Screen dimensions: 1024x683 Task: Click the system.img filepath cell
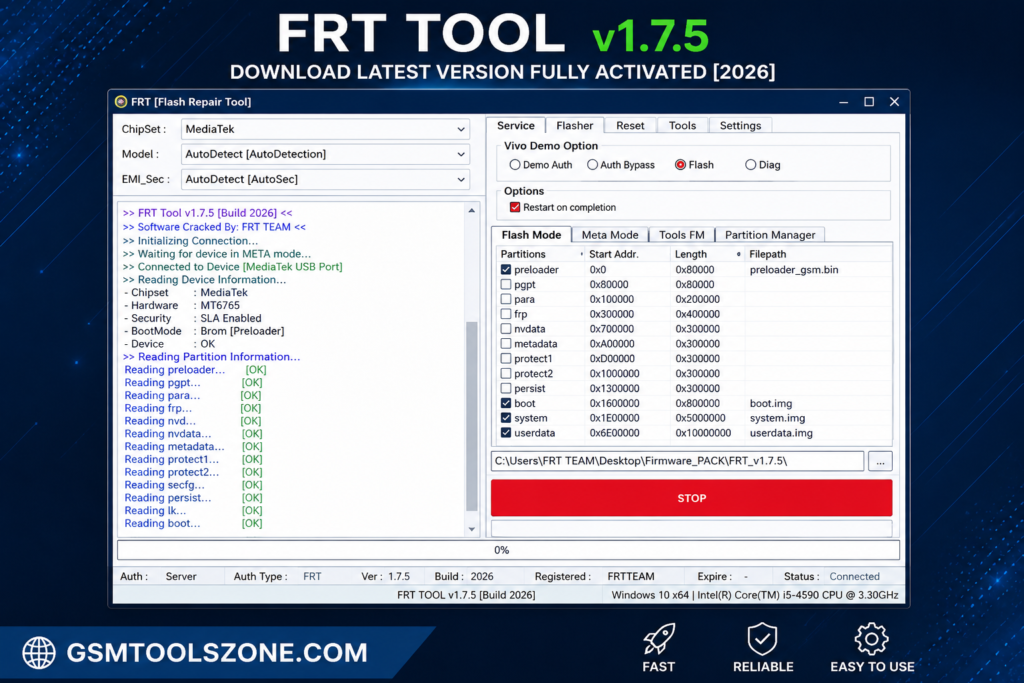[777, 418]
